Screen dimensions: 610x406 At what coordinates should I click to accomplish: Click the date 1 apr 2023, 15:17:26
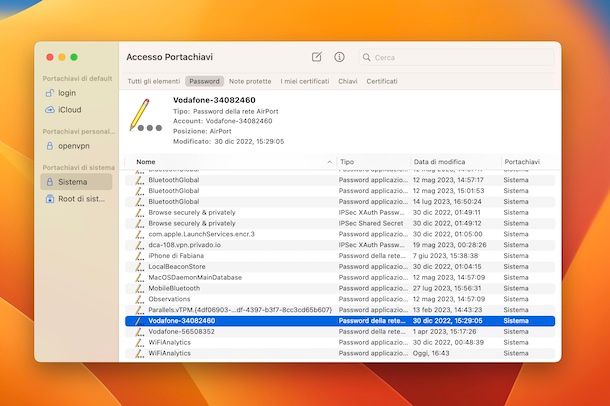[x=444, y=332]
